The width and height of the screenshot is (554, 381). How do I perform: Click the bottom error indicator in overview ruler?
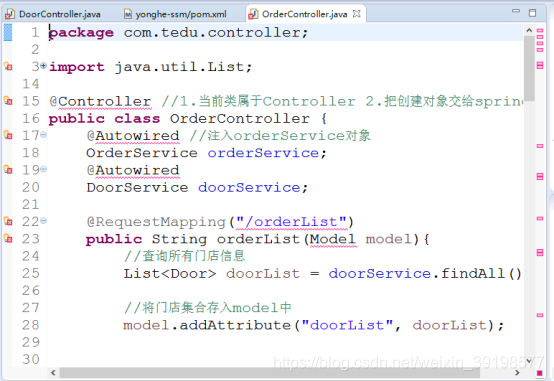point(540,373)
